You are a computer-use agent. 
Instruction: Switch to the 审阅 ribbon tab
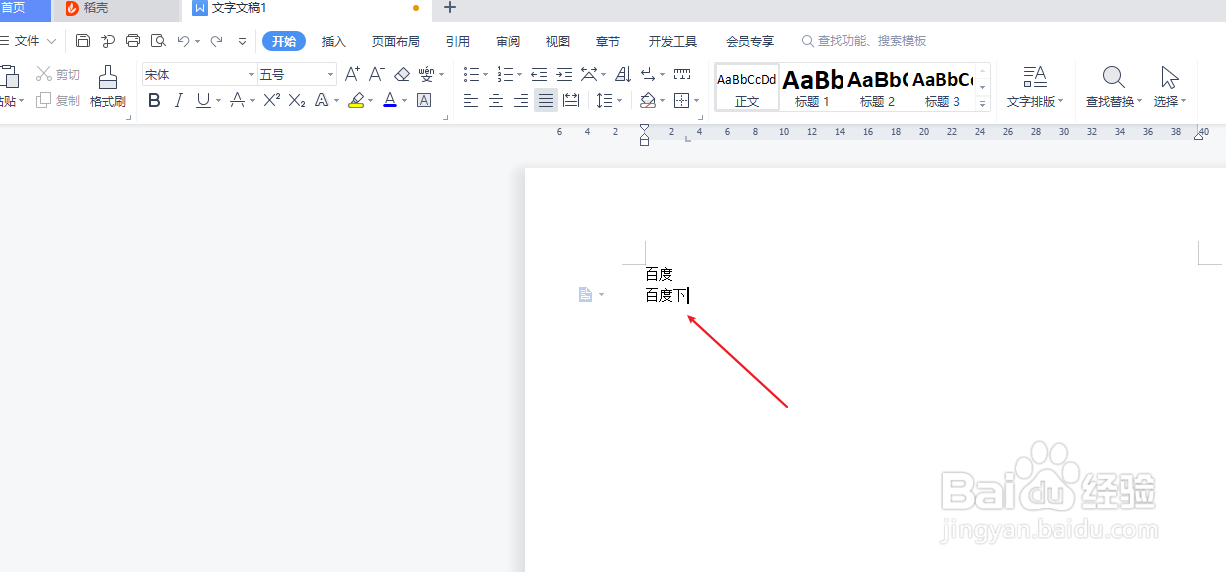point(508,41)
